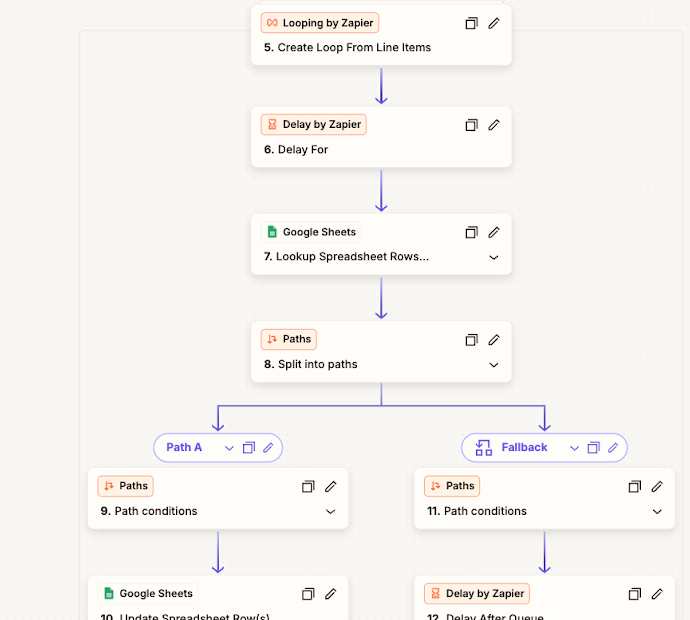Rename Path A with pencil icon
This screenshot has height=620, width=690.
coord(268,447)
